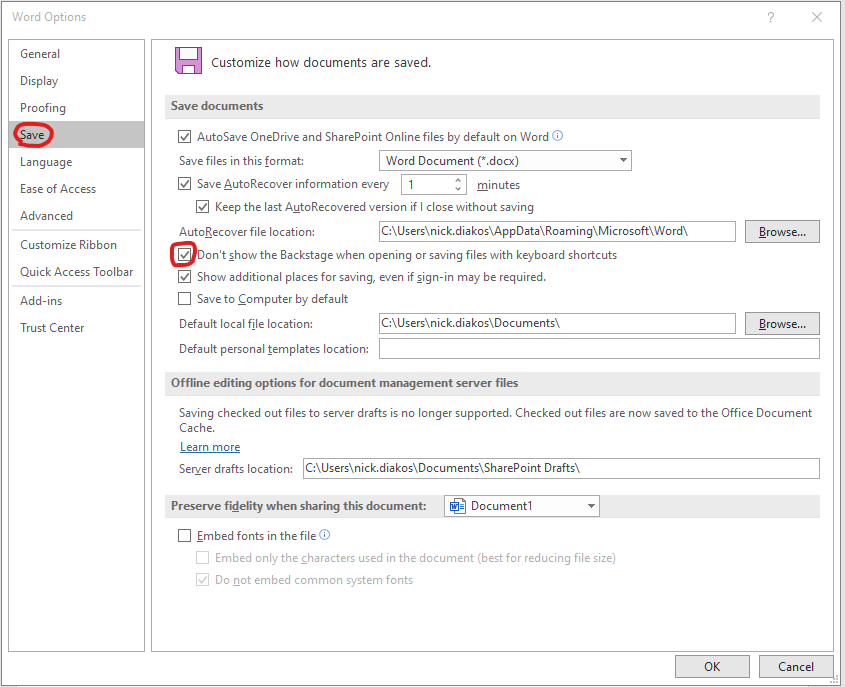Disable Show additional places for saving
Image resolution: width=845 pixels, height=687 pixels.
tap(185, 277)
